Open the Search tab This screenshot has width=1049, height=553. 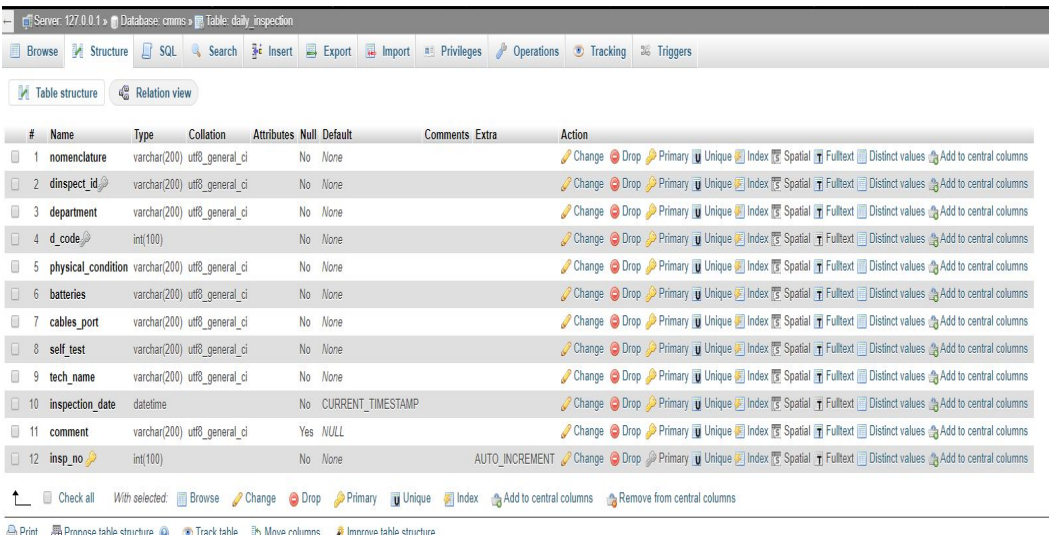tap(214, 51)
